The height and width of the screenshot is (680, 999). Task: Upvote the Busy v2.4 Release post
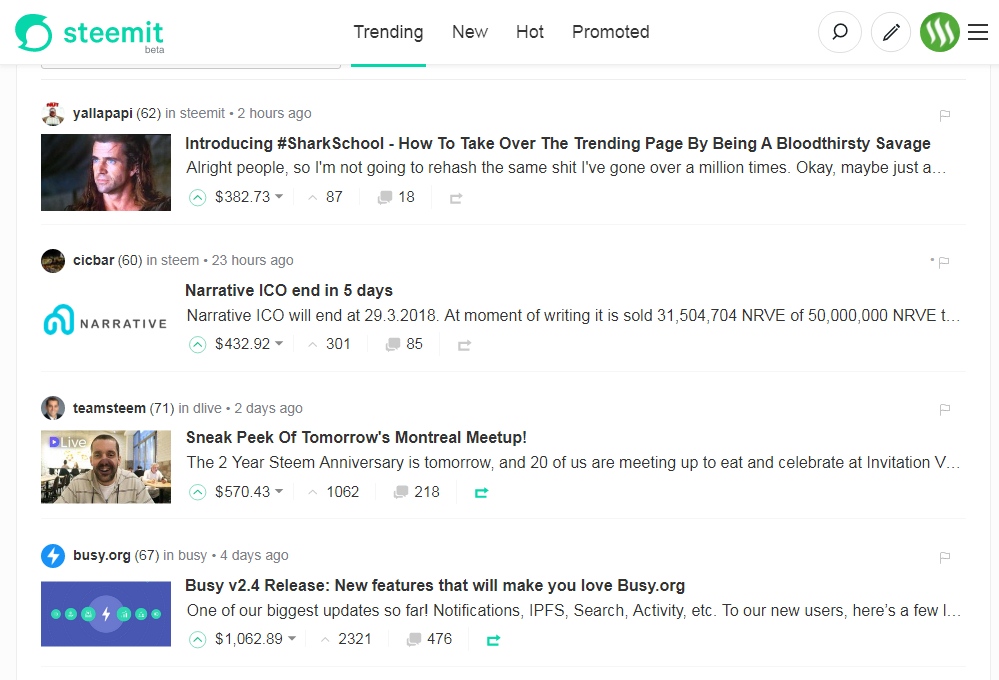198,639
